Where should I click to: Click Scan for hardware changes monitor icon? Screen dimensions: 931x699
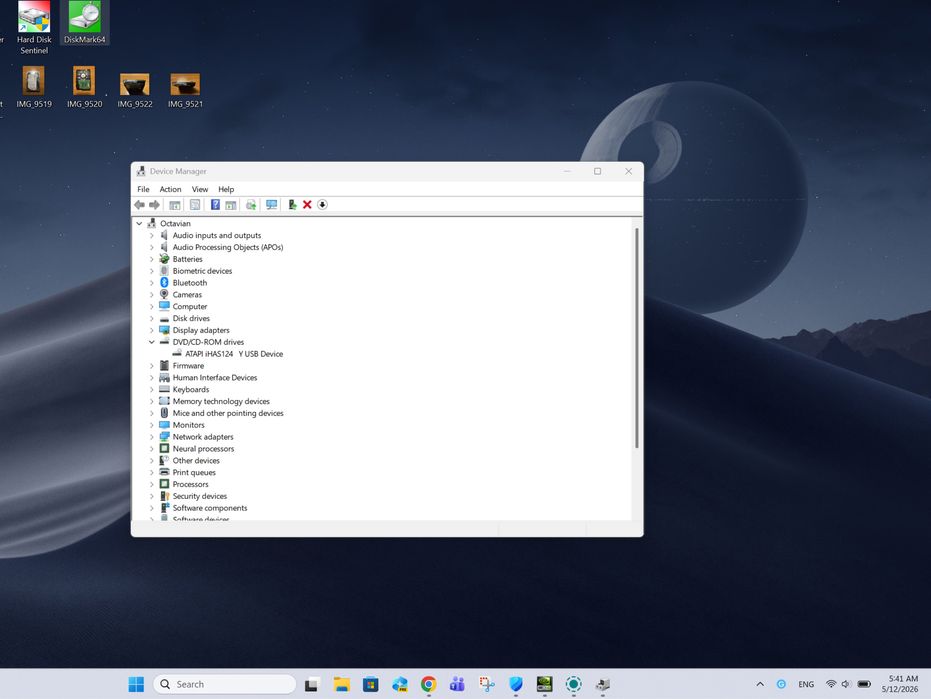click(x=271, y=205)
